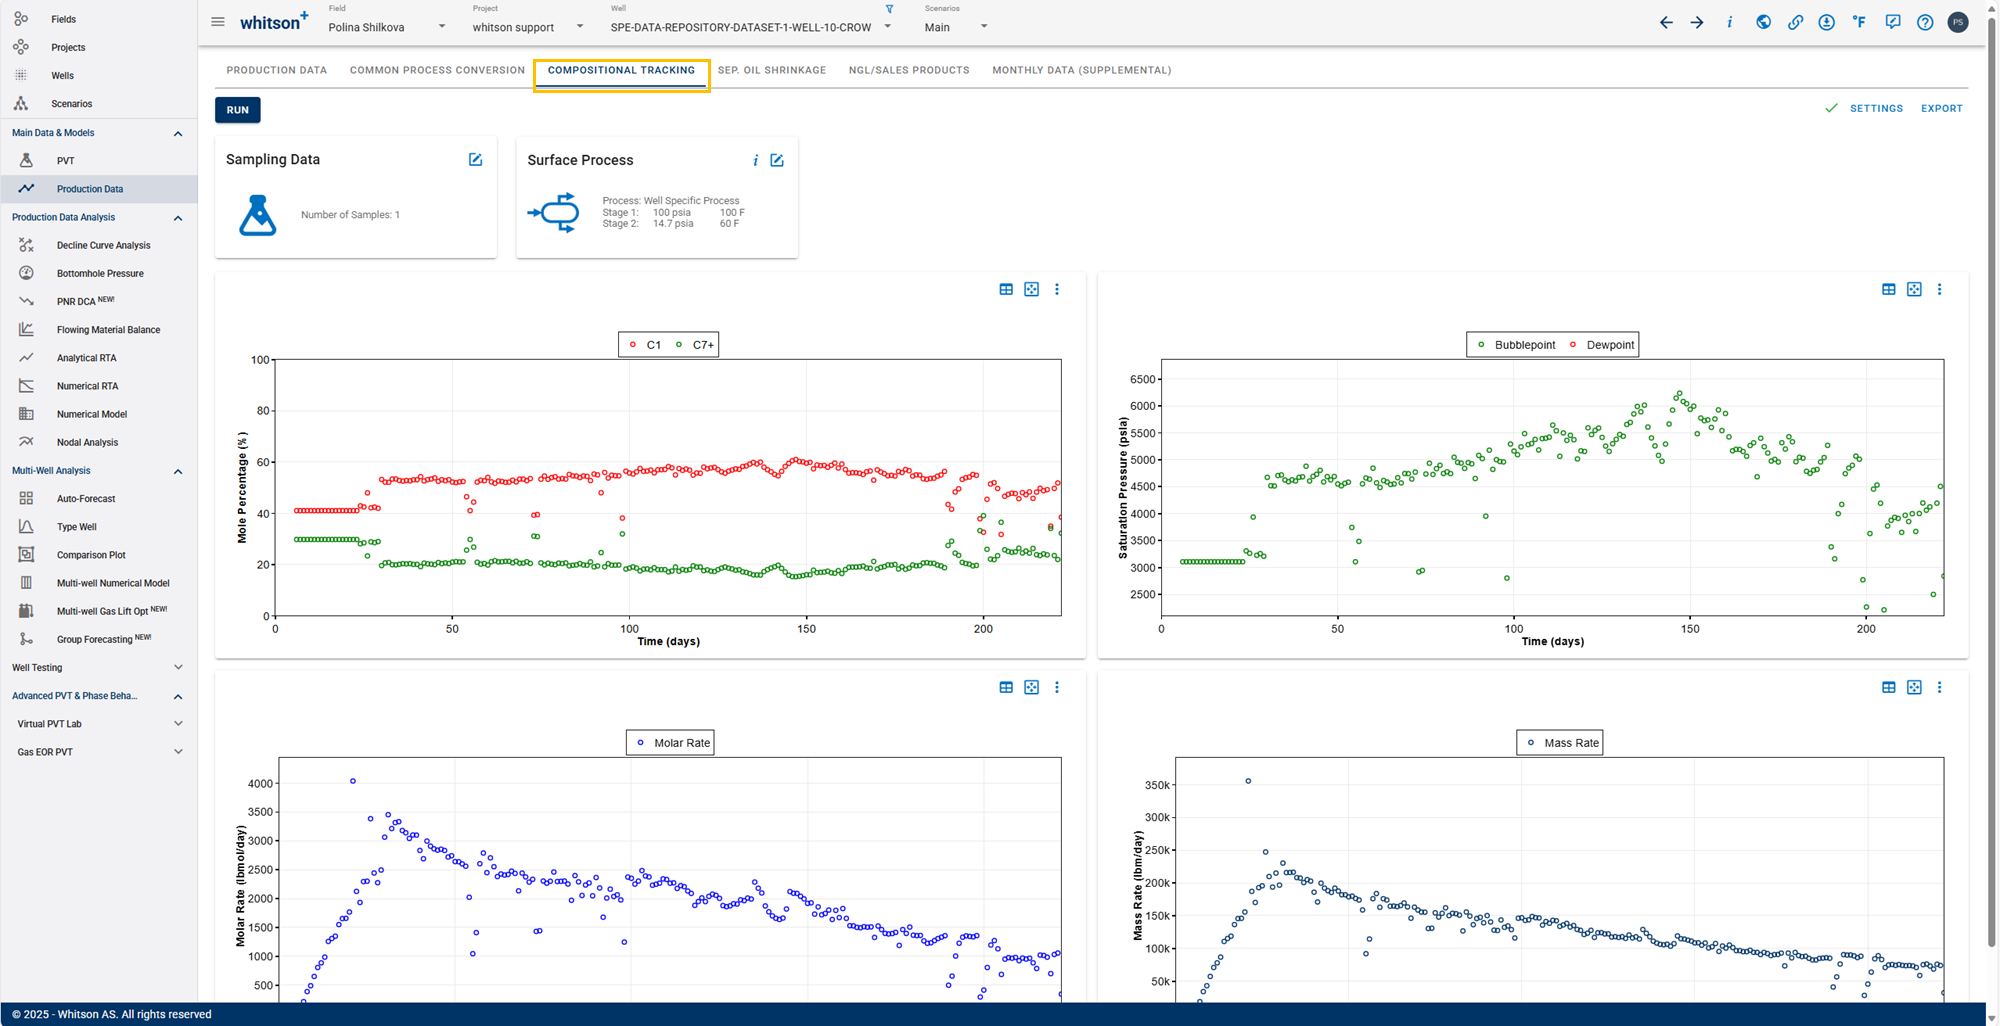Viewport: 2000px width, 1026px height.
Task: Toggle Mass Rate series in legend
Action: click(1562, 743)
